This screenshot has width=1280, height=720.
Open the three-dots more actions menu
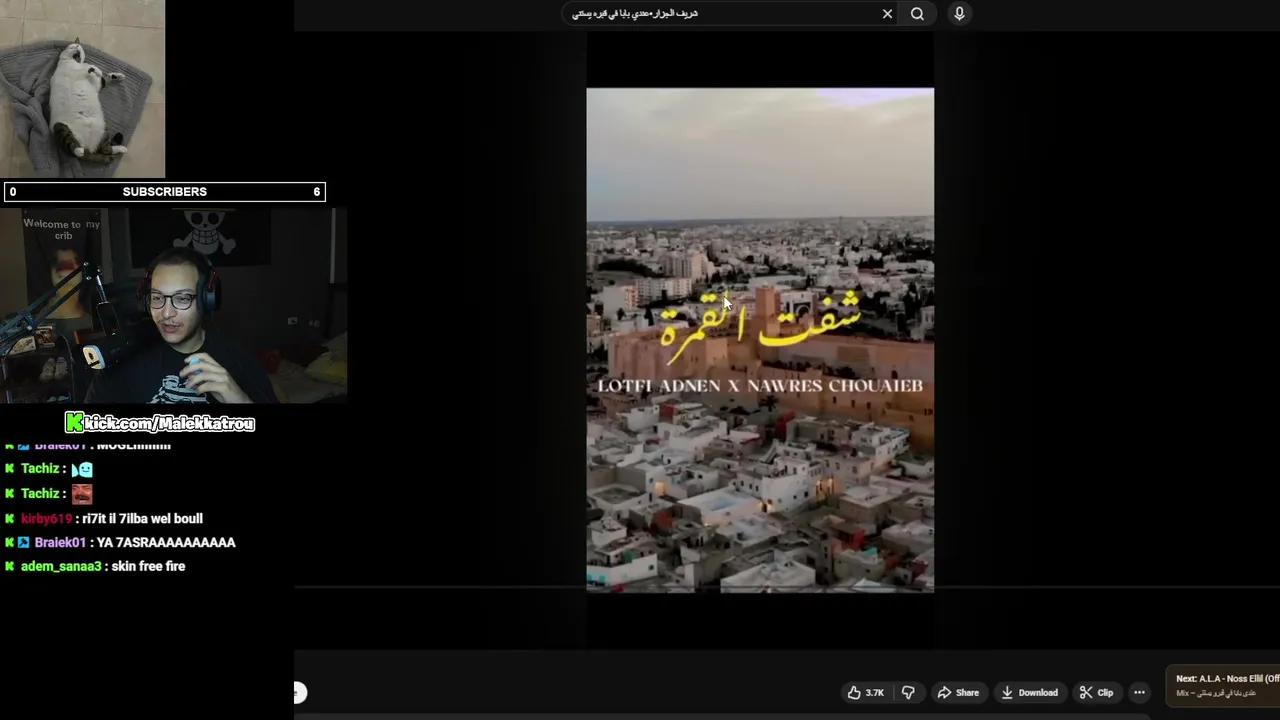click(x=1139, y=692)
